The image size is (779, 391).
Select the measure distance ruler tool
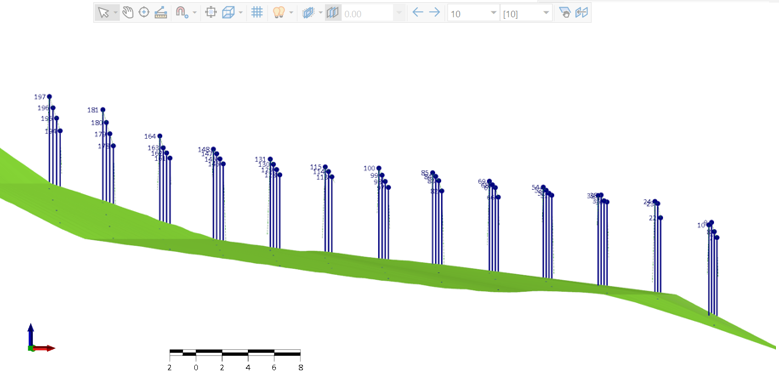[160, 13]
